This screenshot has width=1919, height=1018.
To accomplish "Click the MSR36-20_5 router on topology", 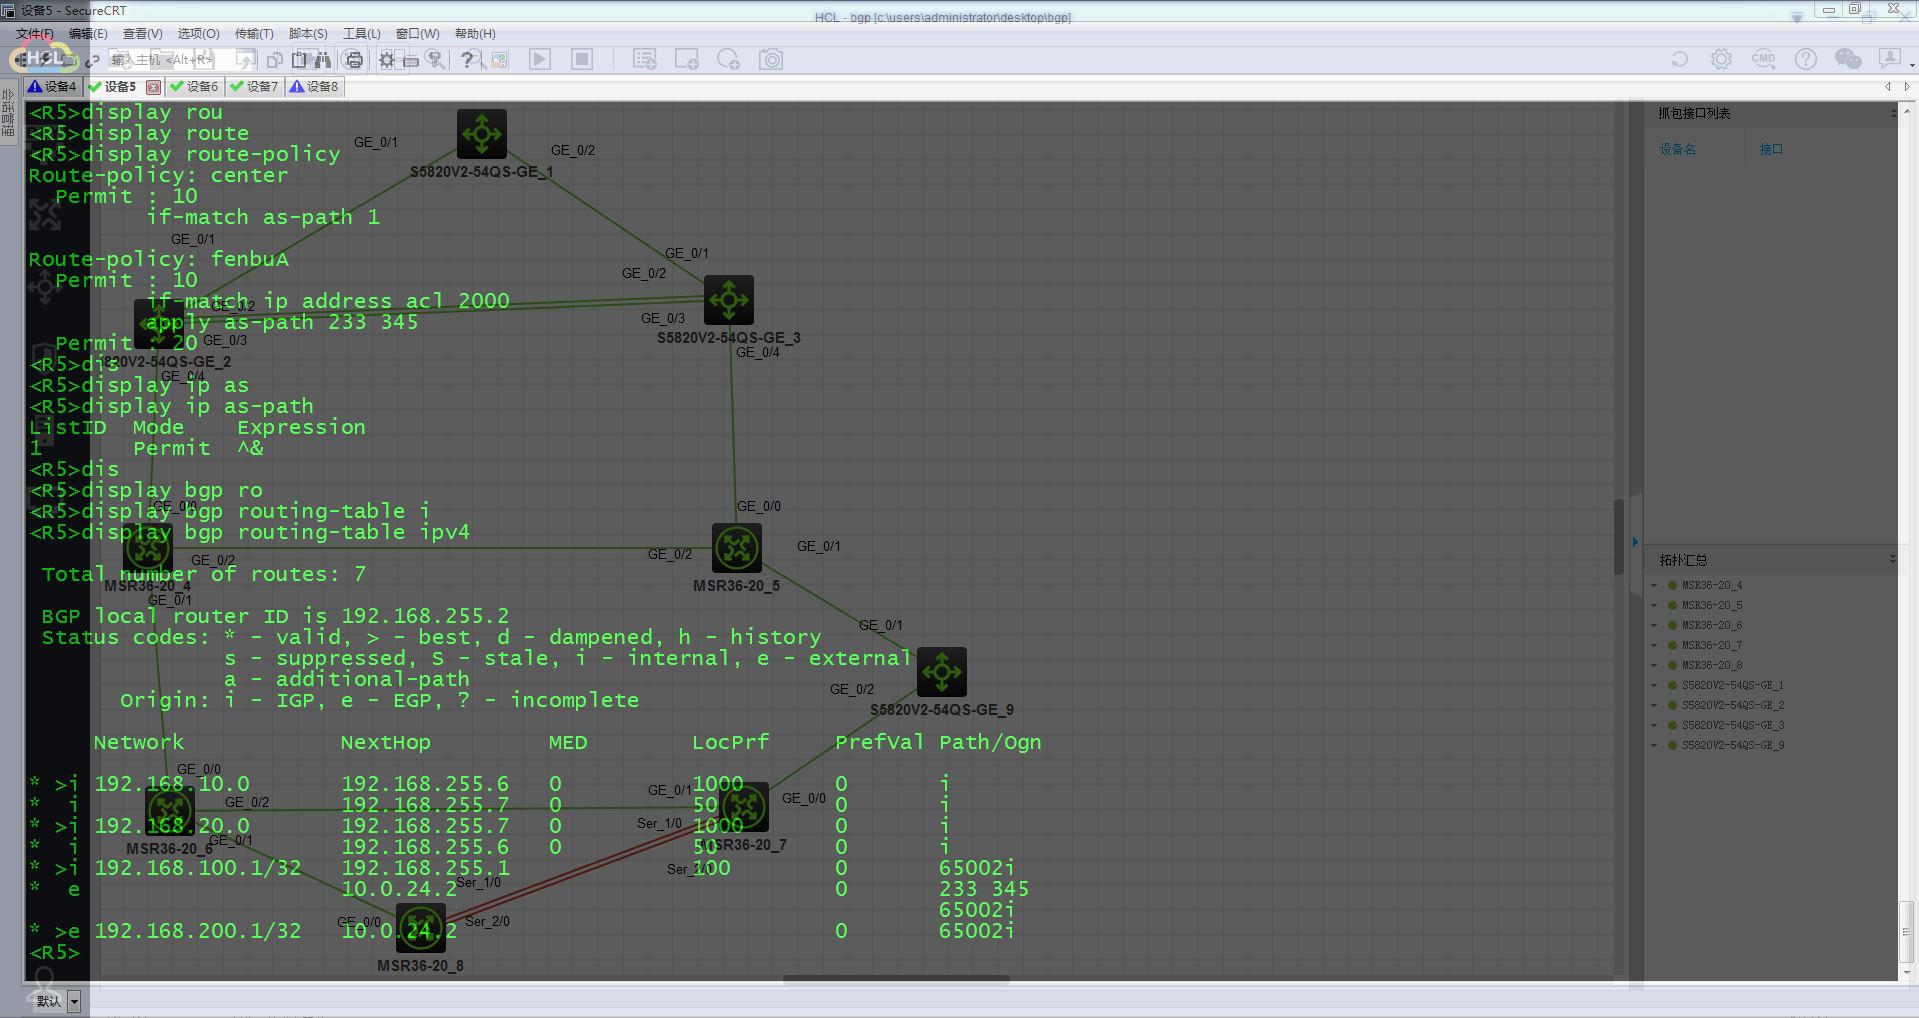I will pyautogui.click(x=737, y=548).
